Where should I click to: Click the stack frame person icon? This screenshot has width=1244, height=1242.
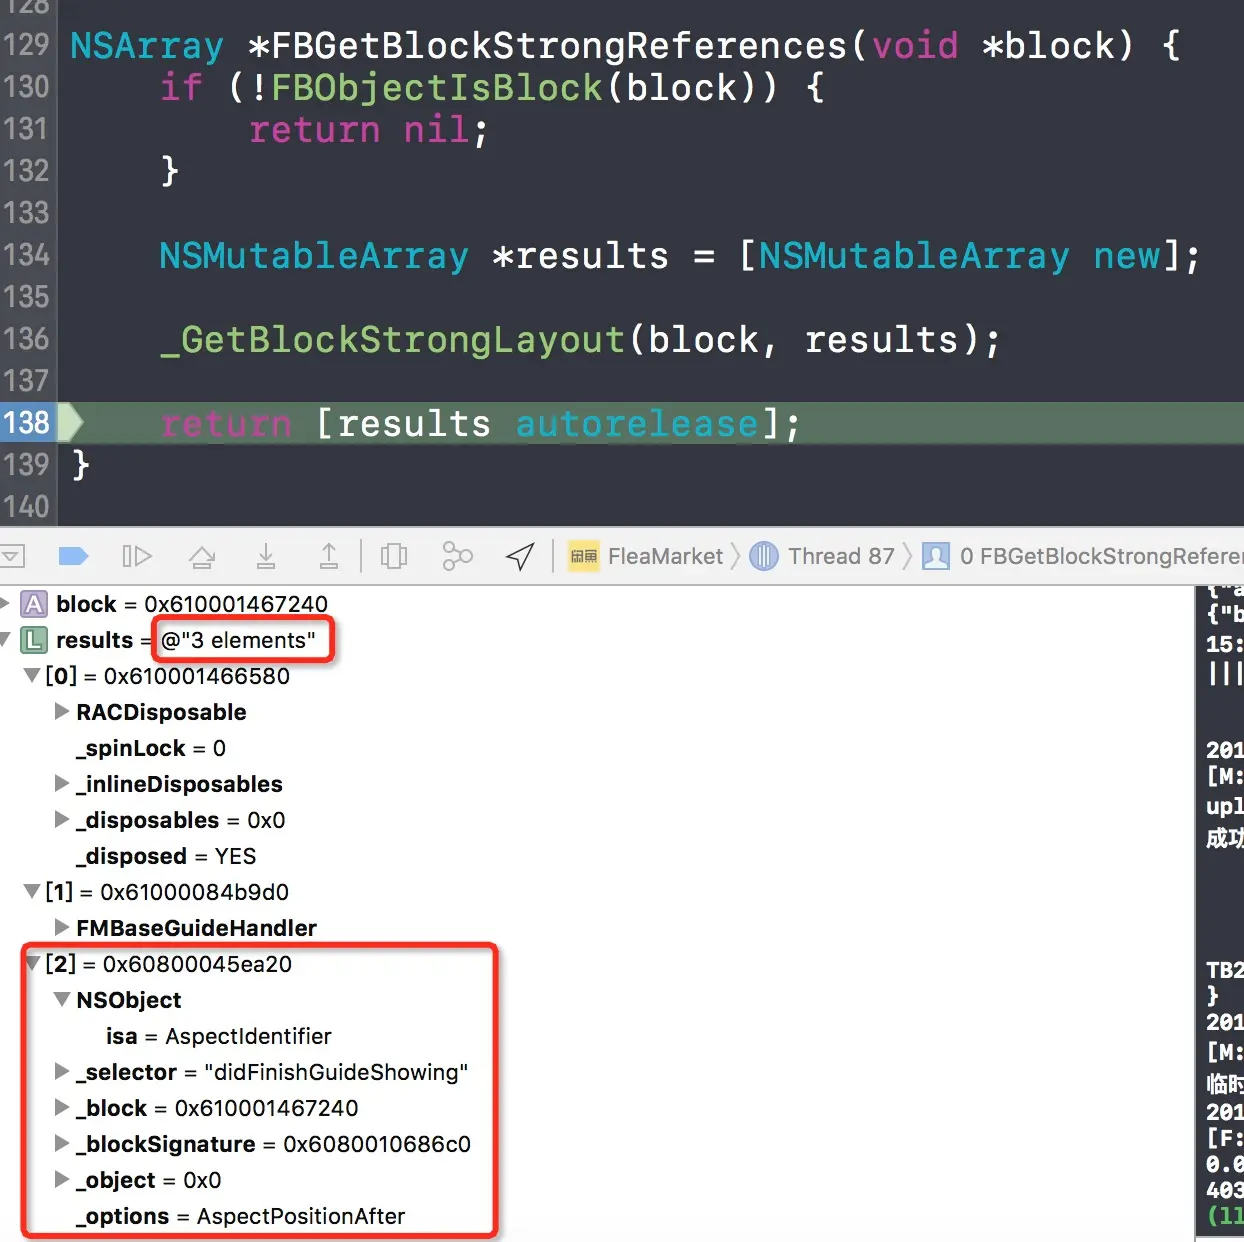936,556
